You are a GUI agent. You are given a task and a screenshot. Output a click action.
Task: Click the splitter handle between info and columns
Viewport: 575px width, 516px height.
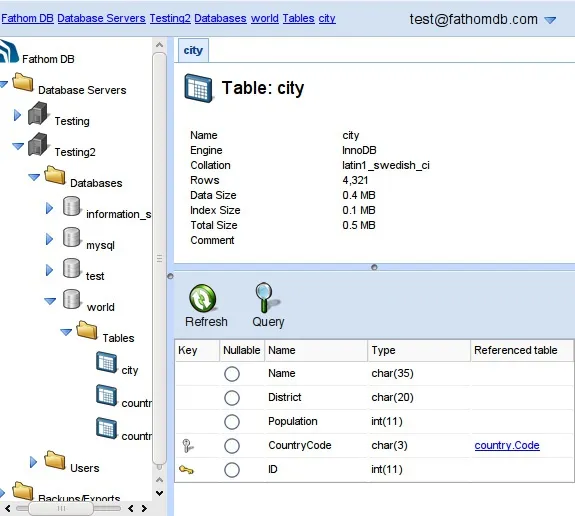374,267
